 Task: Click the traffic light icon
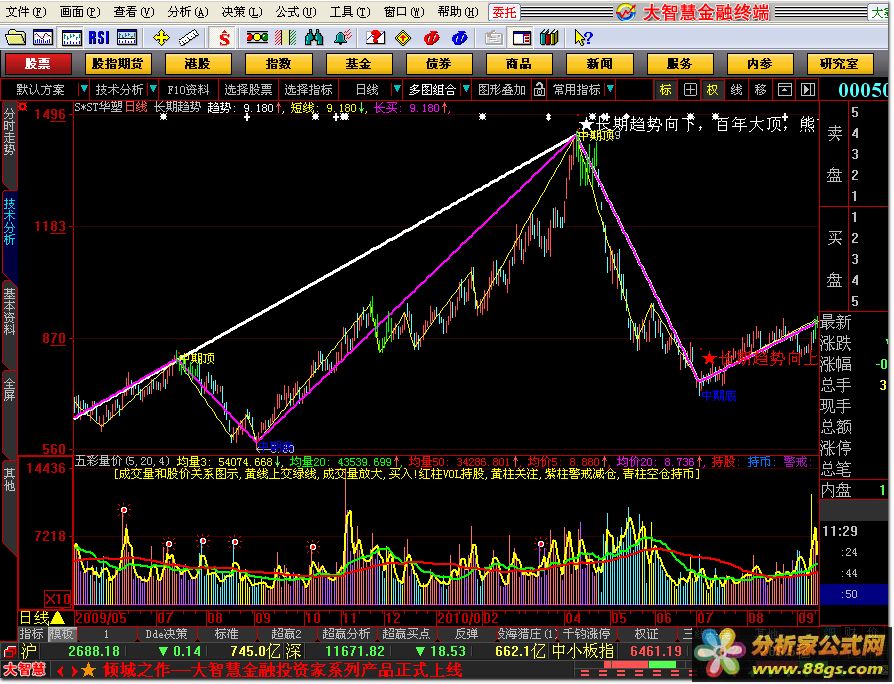[257, 38]
